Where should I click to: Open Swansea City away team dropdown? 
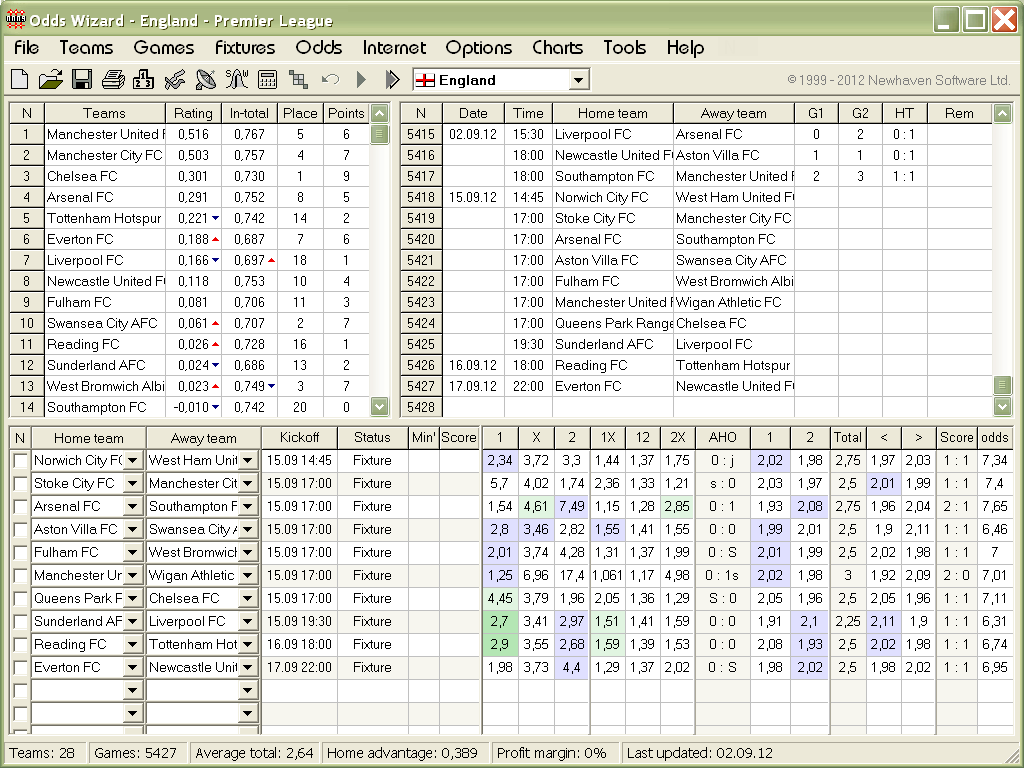pyautogui.click(x=248, y=530)
